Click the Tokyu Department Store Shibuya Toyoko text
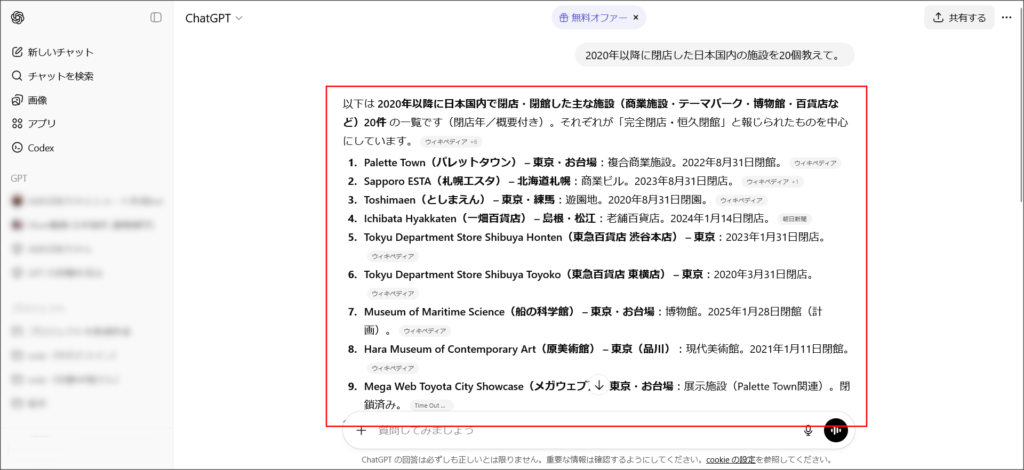Image resolution: width=1024 pixels, height=470 pixels. point(462,275)
